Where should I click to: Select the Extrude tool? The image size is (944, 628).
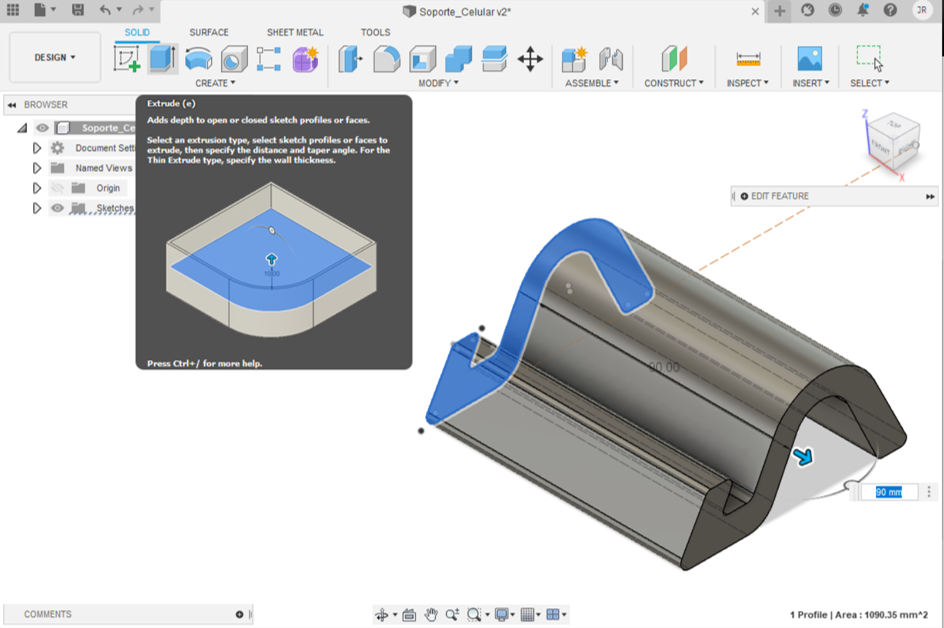[x=163, y=59]
